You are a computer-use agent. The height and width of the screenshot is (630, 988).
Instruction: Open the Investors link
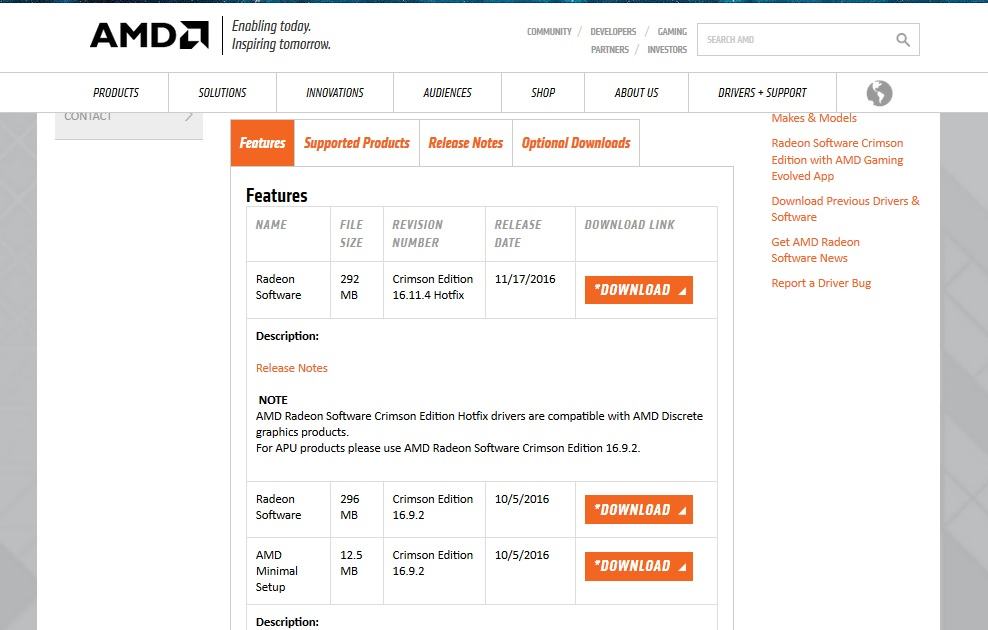click(x=667, y=50)
